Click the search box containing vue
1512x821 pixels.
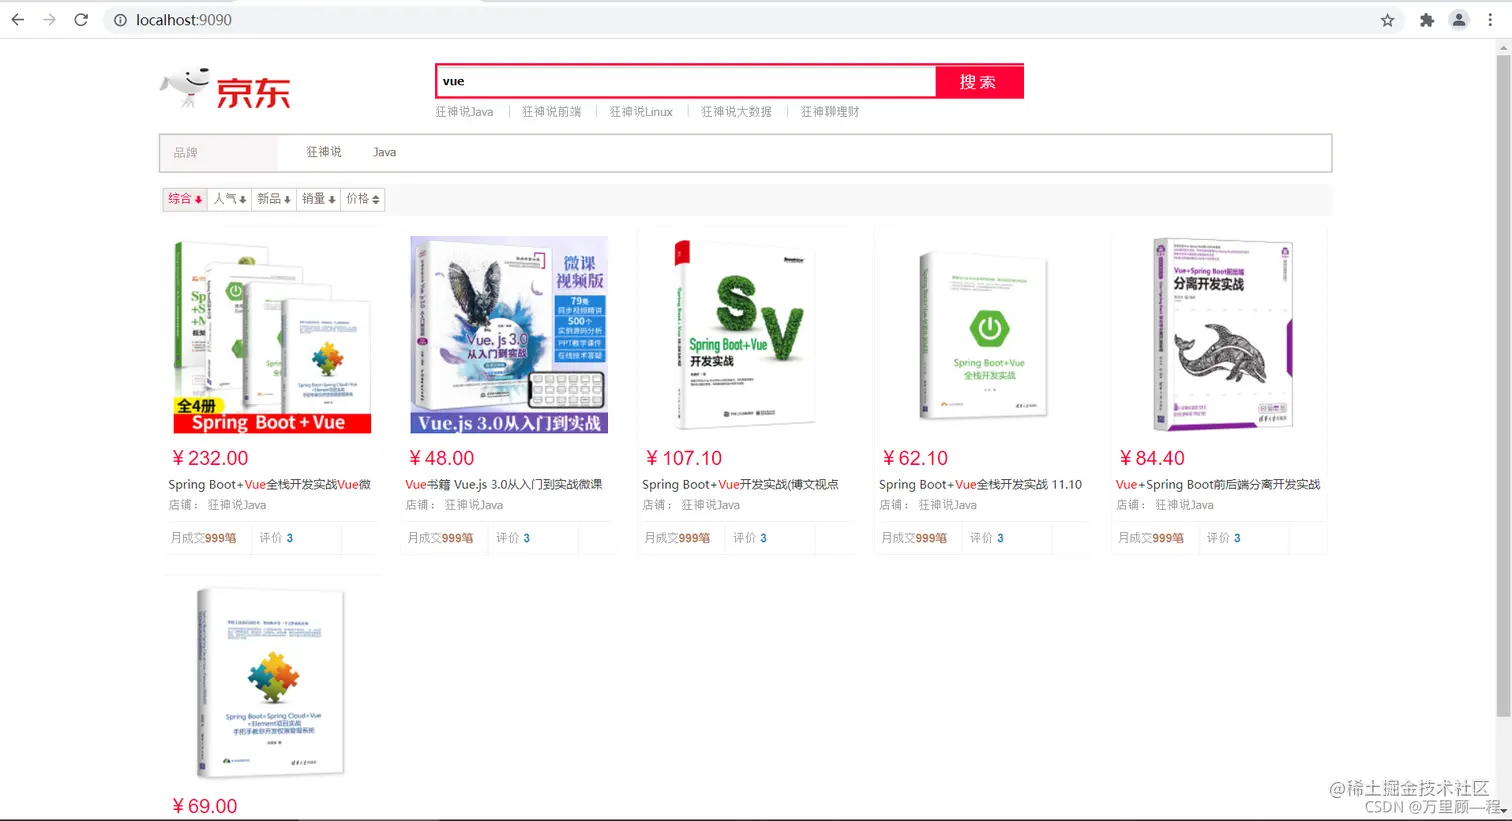click(686, 81)
